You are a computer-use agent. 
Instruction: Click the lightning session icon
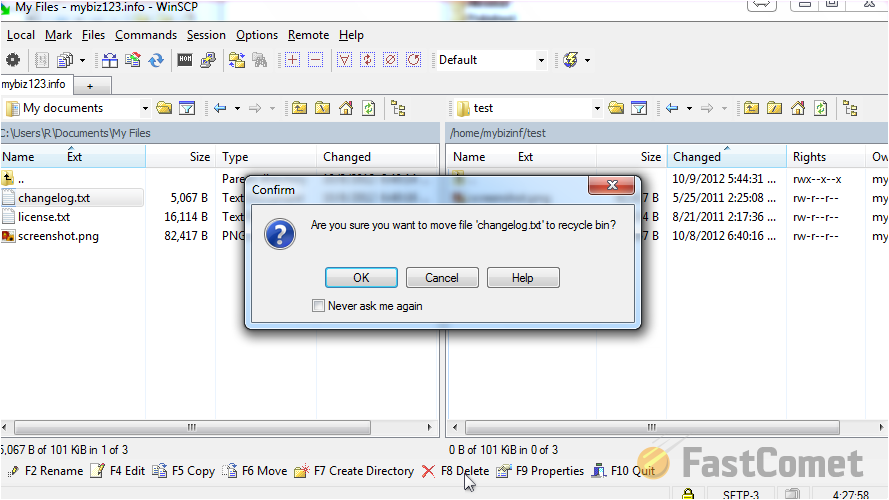571,60
